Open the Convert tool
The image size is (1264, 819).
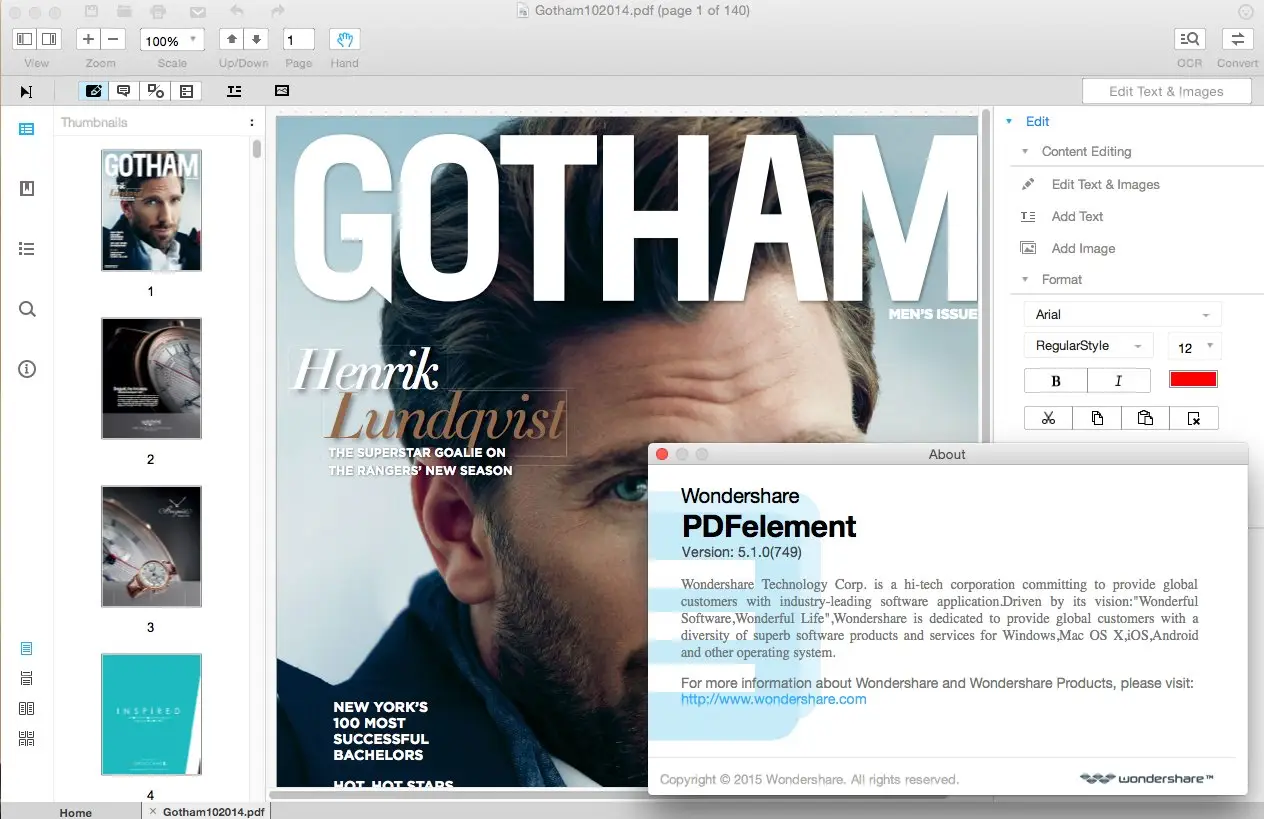1237,39
